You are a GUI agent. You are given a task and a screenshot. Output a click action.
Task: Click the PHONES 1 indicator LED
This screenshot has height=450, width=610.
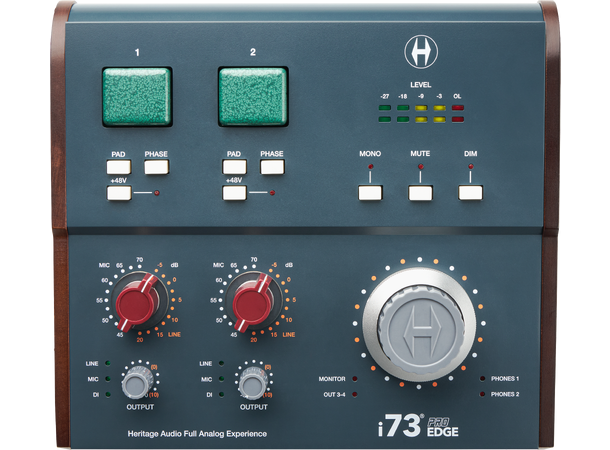pyautogui.click(x=482, y=378)
